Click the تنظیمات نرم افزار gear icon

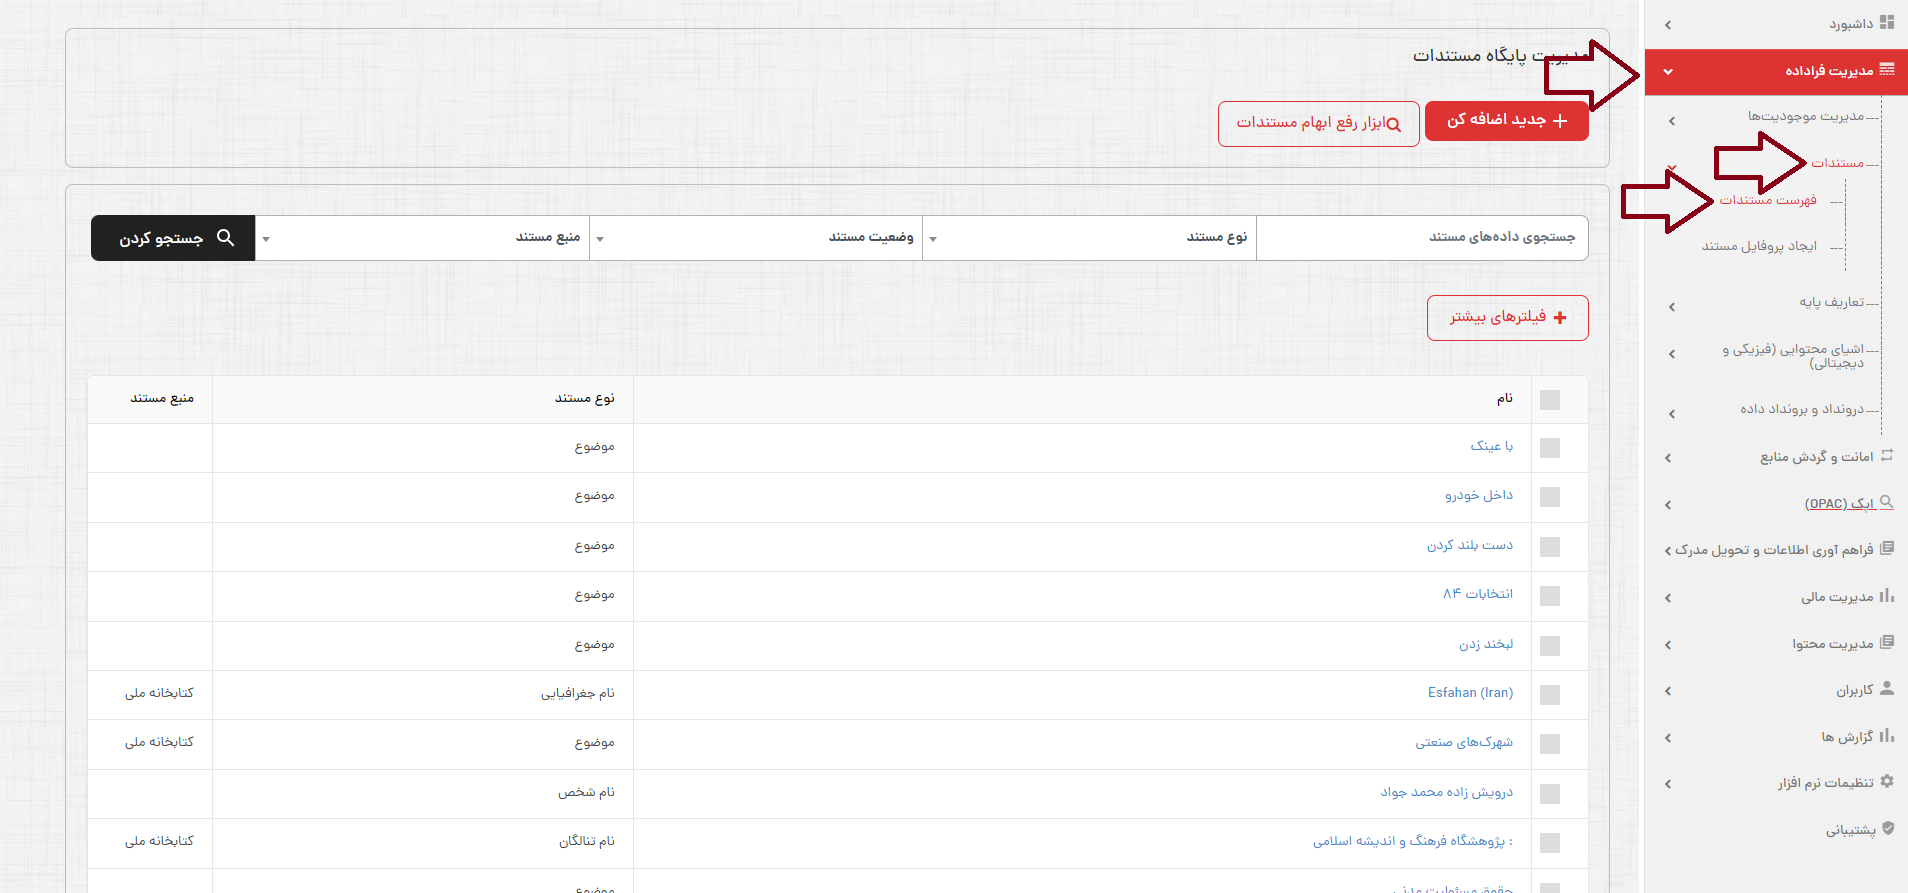tap(1886, 781)
